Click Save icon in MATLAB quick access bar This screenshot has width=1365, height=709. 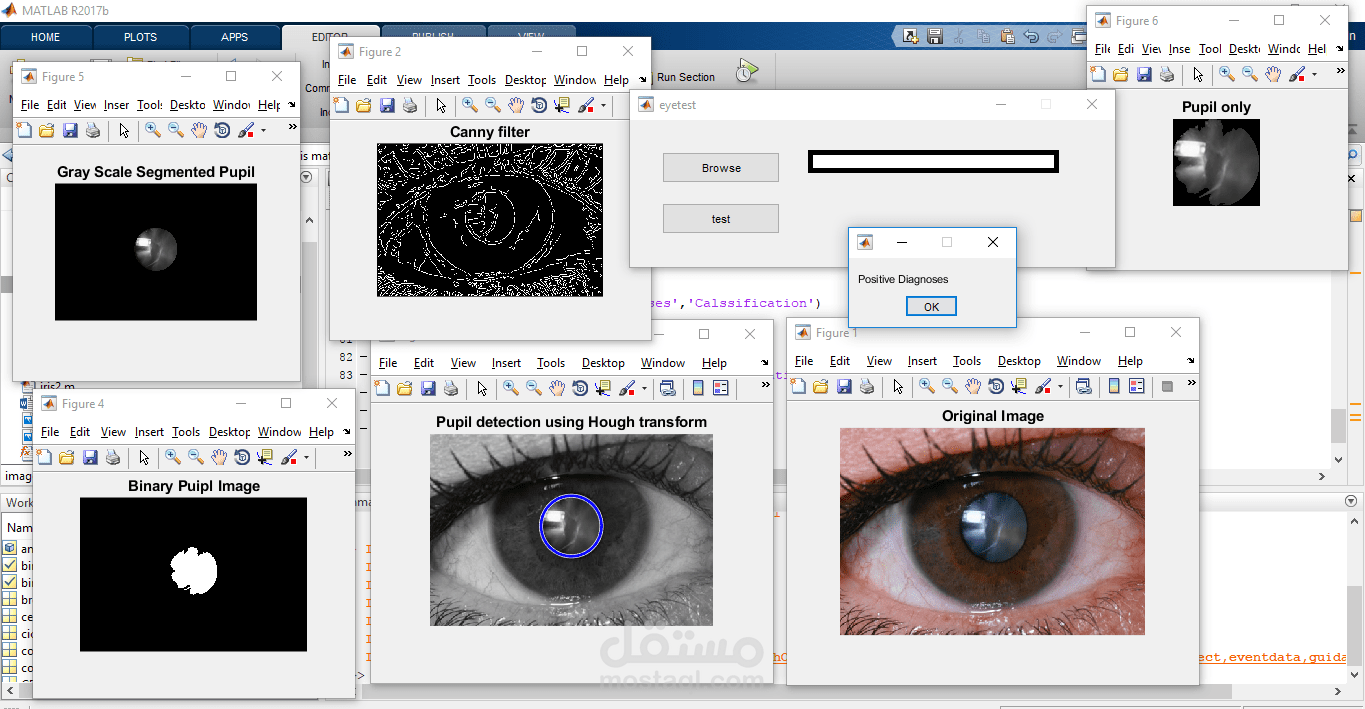pos(935,36)
